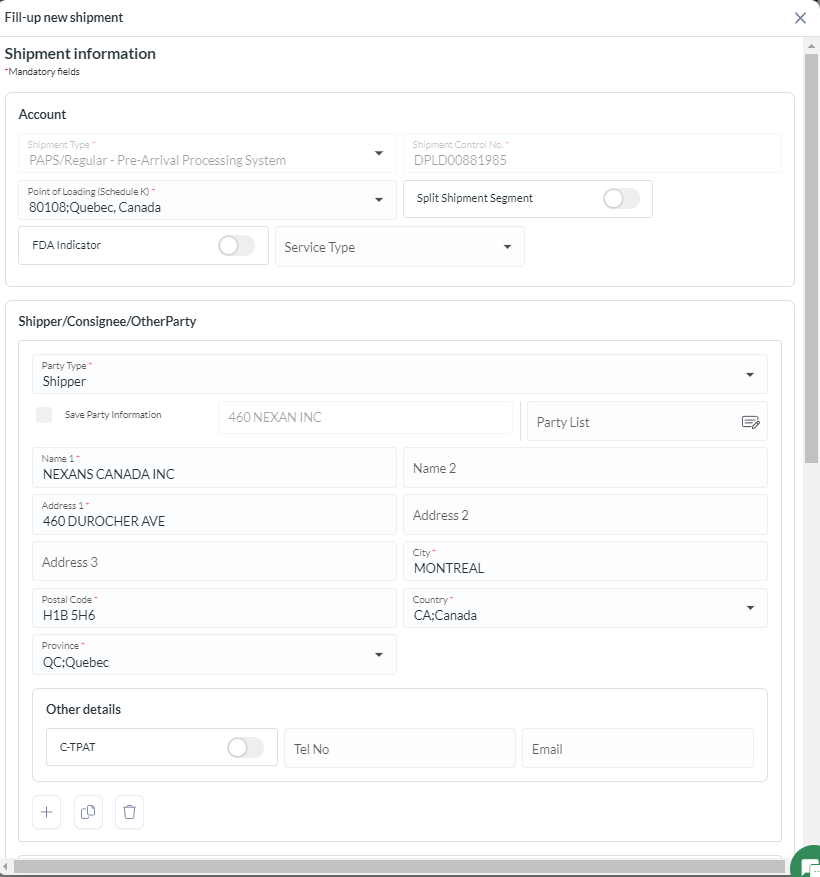Open the Service Type dropdown
This screenshot has height=877, width=820.
pyautogui.click(x=400, y=247)
